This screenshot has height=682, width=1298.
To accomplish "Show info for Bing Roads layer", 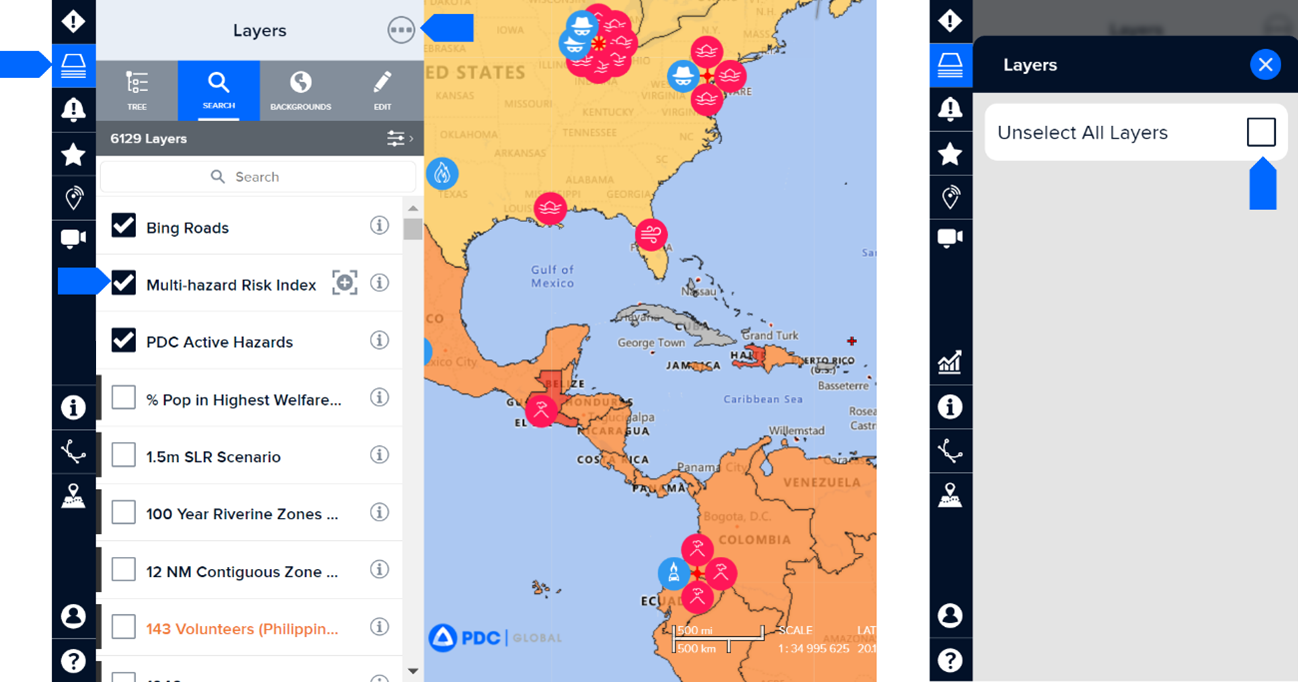I will [379, 225].
